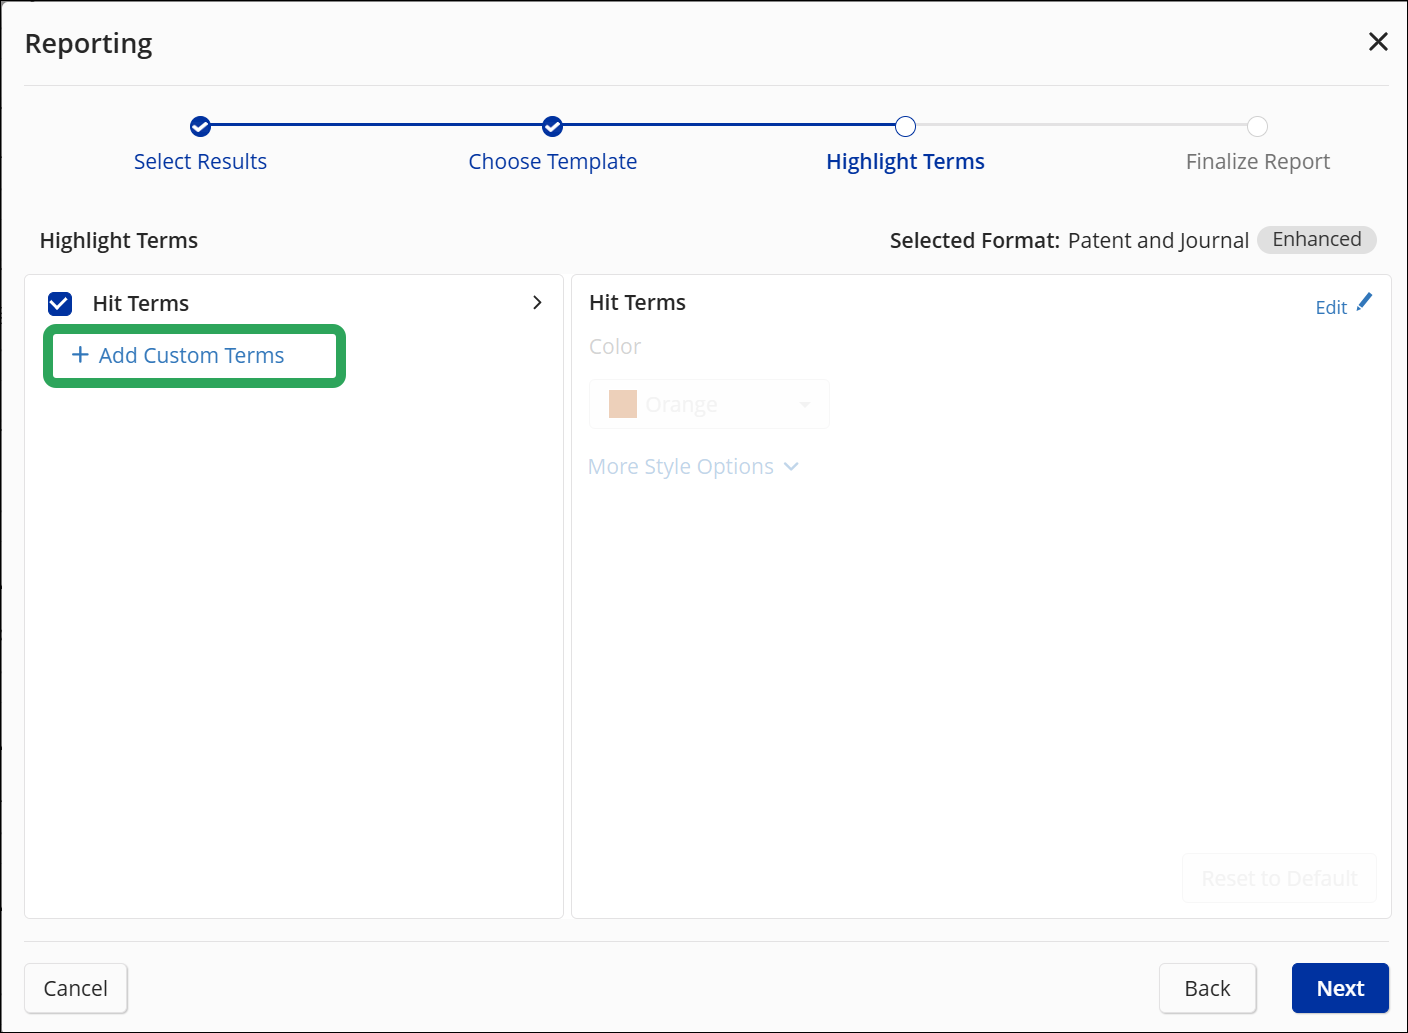The height and width of the screenshot is (1033, 1408).
Task: Click the Next button
Action: pos(1340,988)
